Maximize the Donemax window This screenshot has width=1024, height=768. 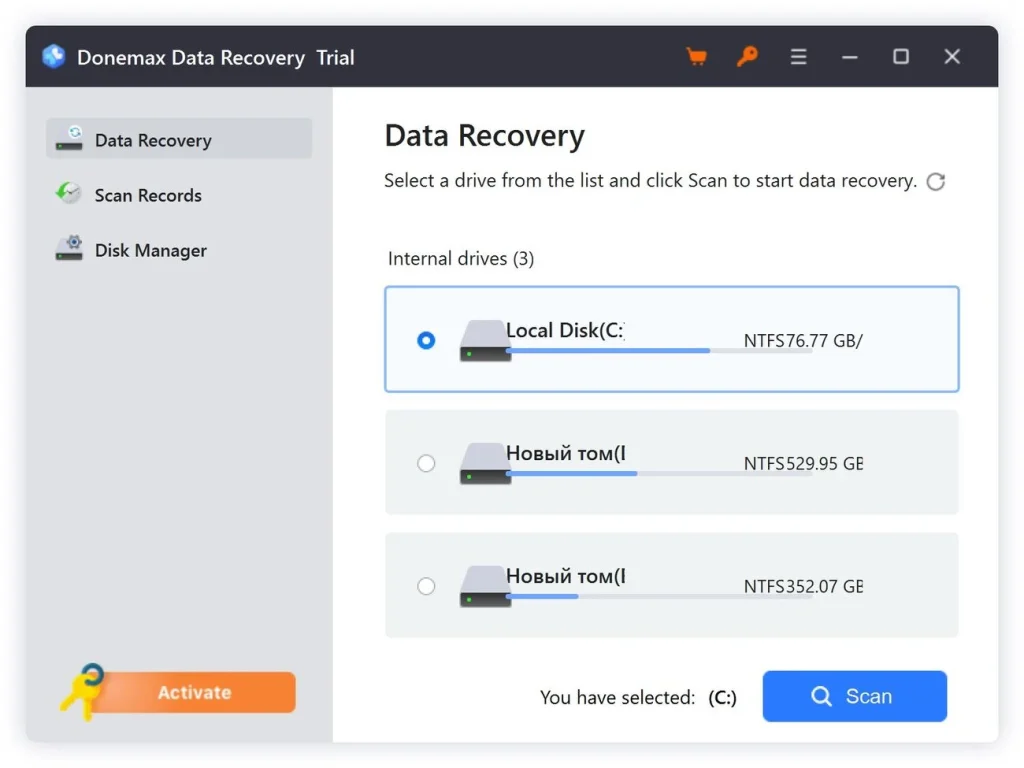pos(901,57)
